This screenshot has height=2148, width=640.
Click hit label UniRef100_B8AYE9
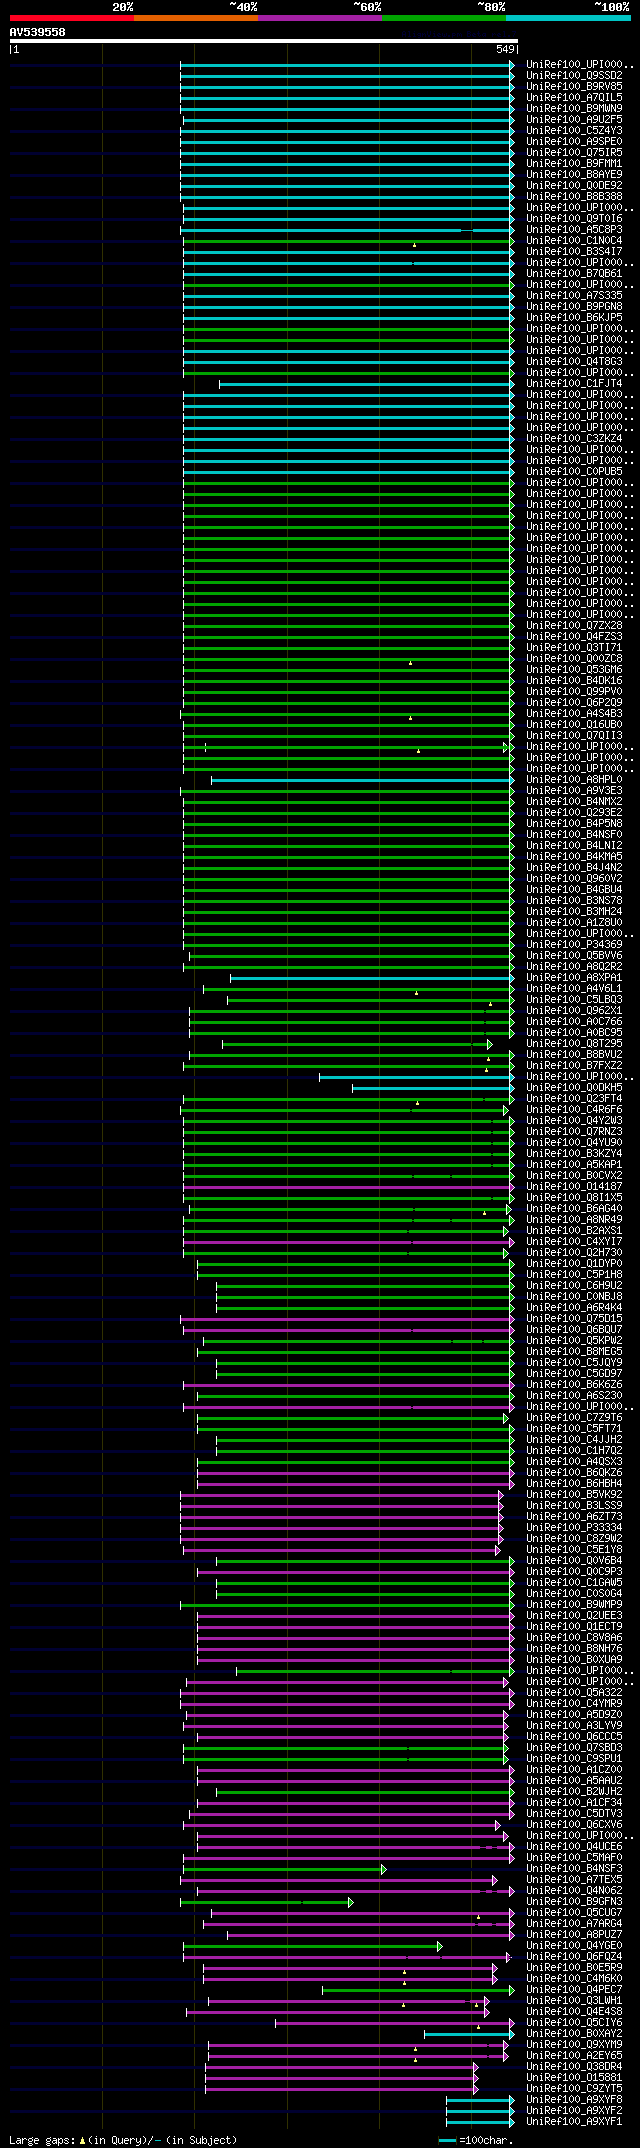[x=574, y=174]
